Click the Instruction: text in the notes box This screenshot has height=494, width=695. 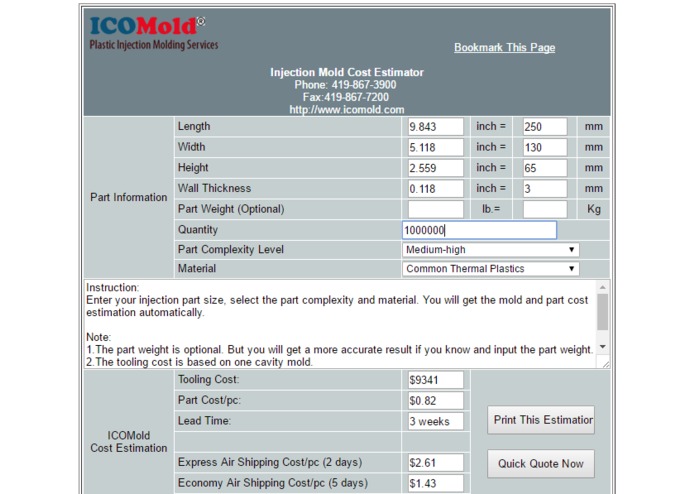(113, 288)
